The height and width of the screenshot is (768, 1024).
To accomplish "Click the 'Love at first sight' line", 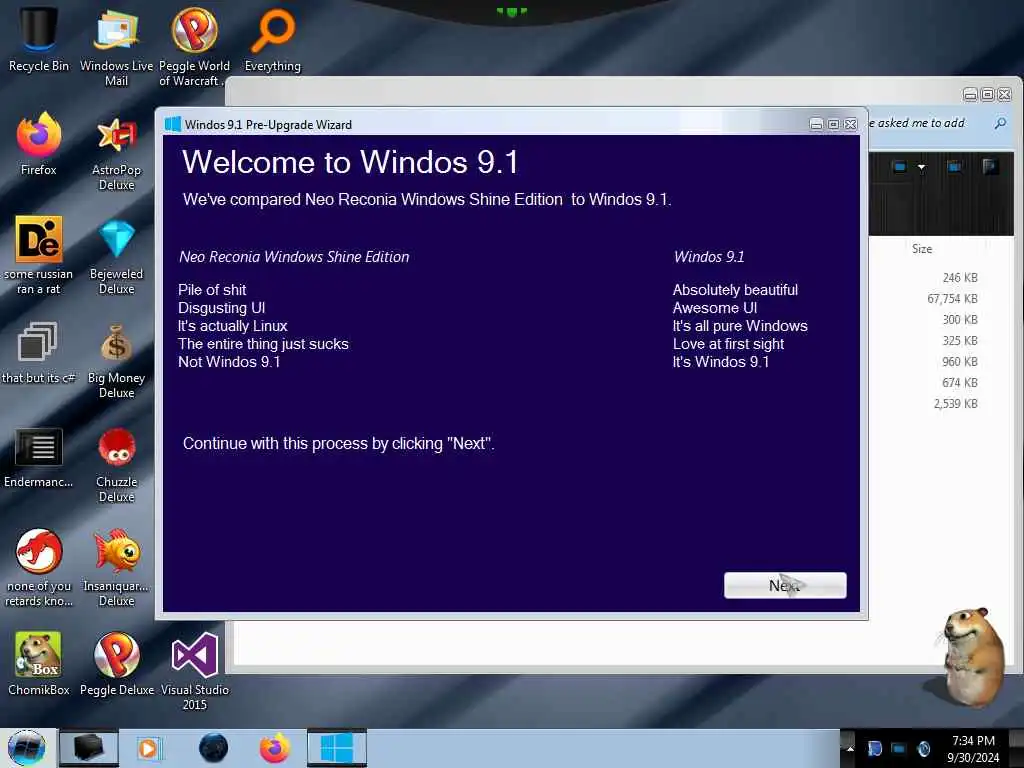I will [728, 344].
